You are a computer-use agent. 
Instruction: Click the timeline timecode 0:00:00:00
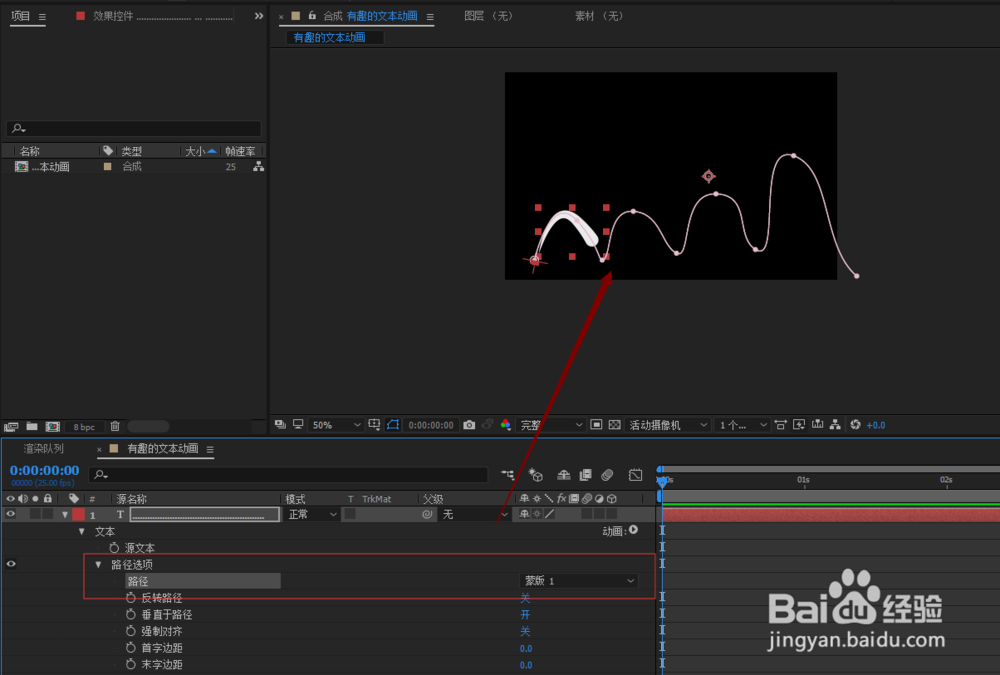pos(44,470)
